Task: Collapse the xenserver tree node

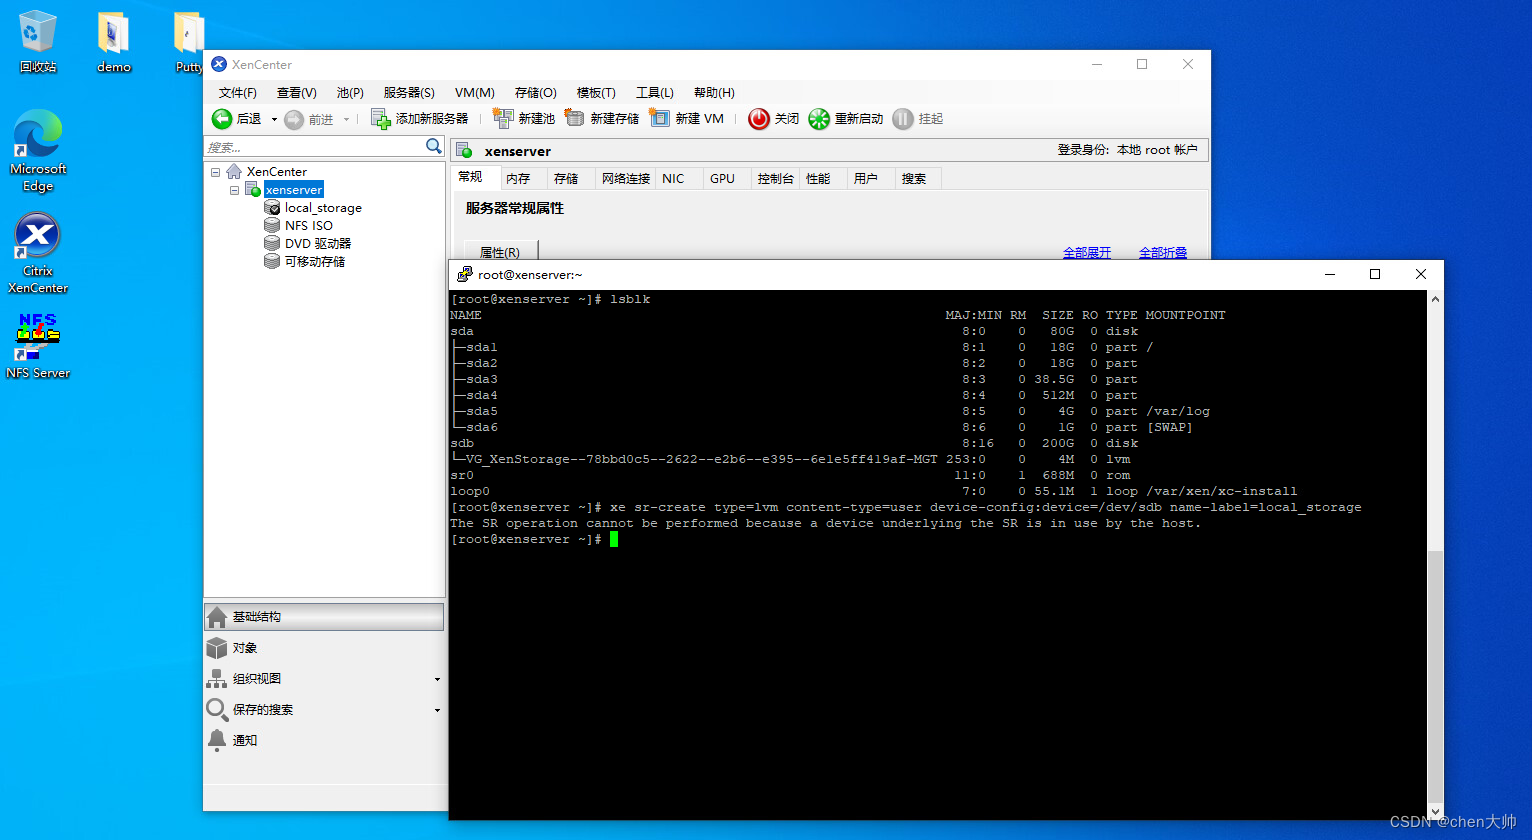Action: point(234,190)
